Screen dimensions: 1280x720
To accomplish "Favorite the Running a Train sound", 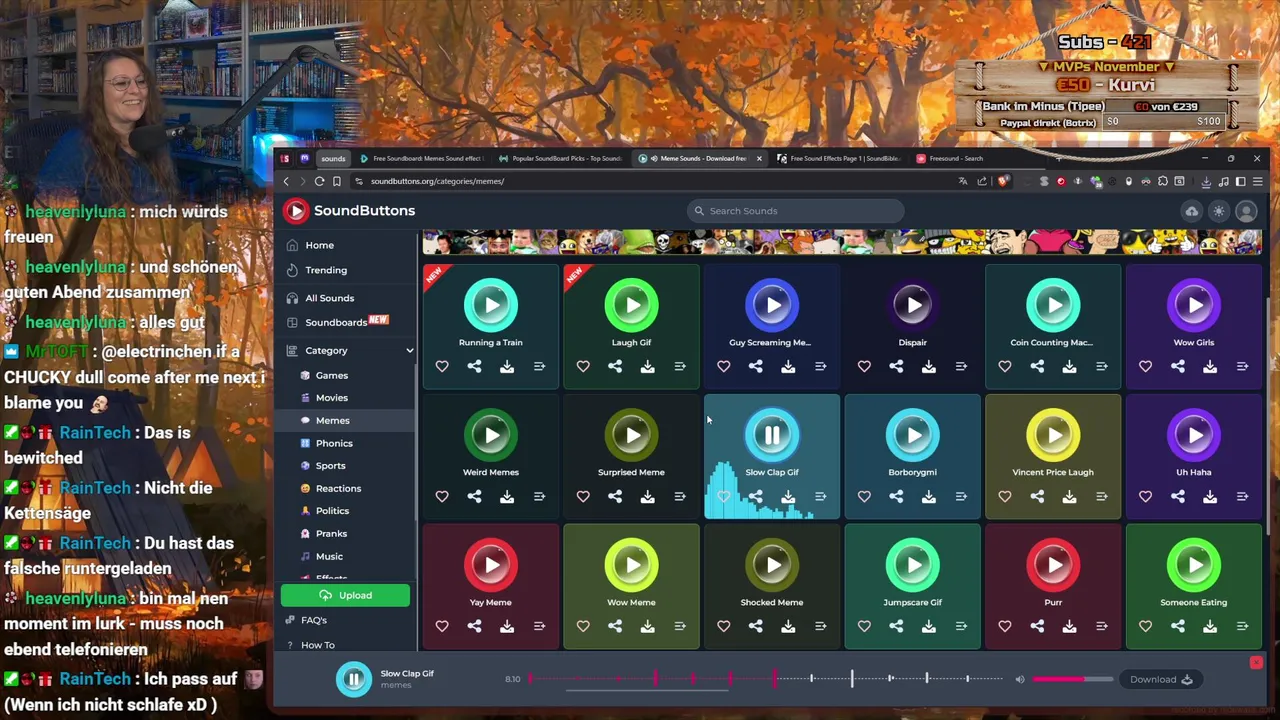I will tap(442, 366).
